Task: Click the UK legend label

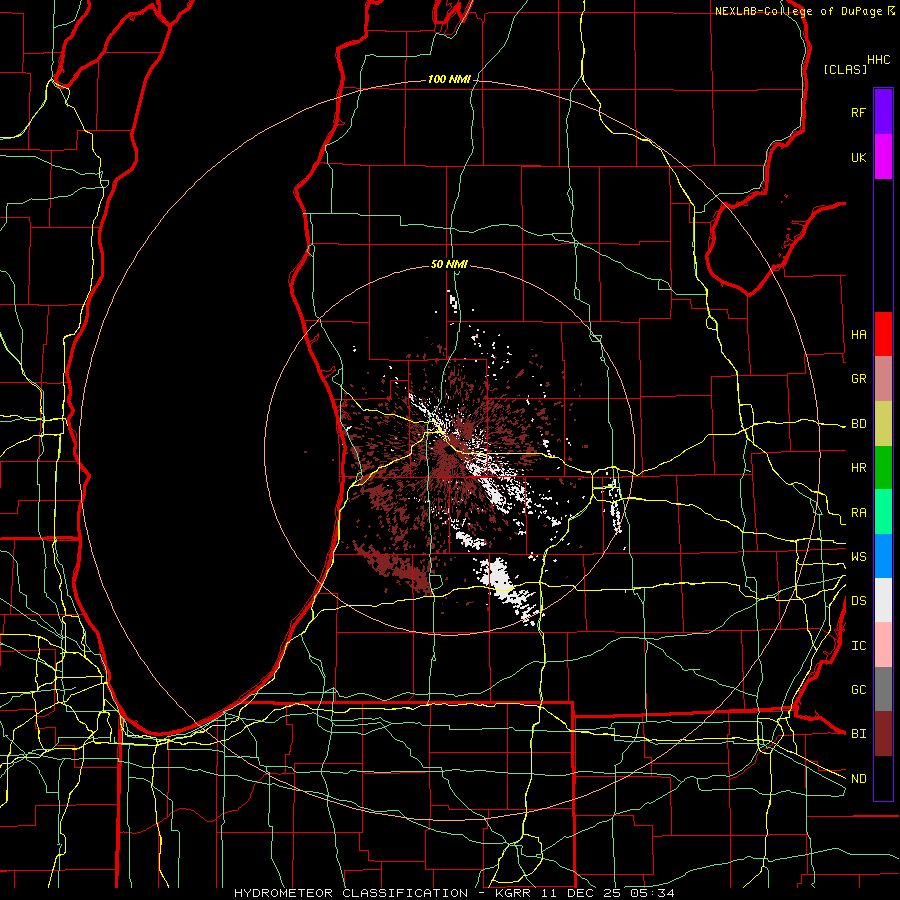Action: [x=858, y=157]
